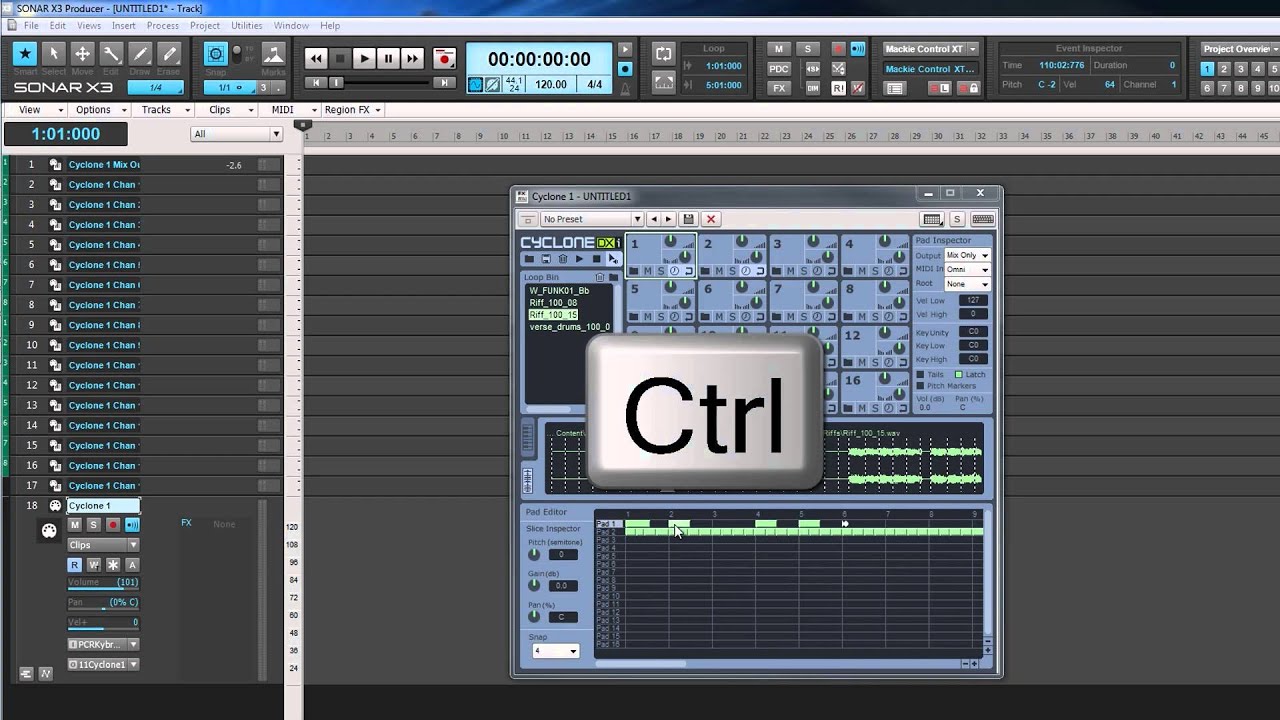Image resolution: width=1280 pixels, height=720 pixels.
Task: Toggle Snap to grid
Action: [215, 56]
